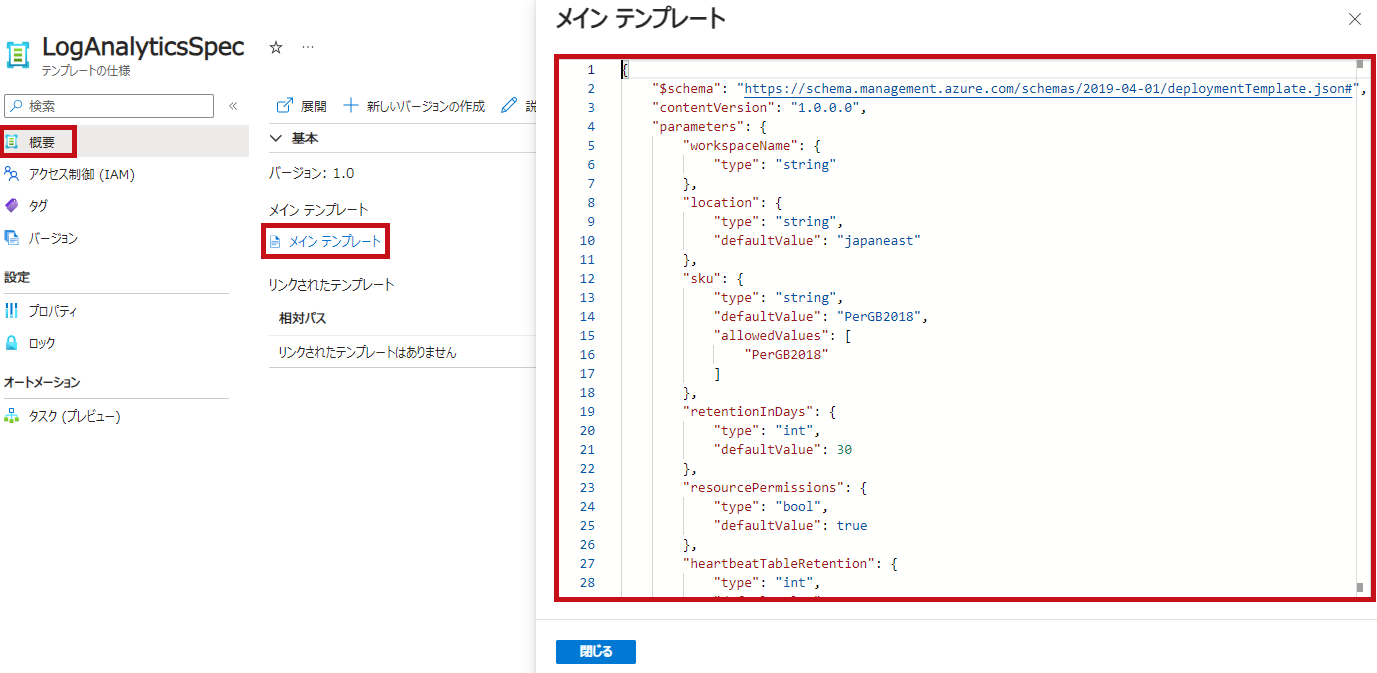Click "workspaceName" in the code

click(741, 145)
